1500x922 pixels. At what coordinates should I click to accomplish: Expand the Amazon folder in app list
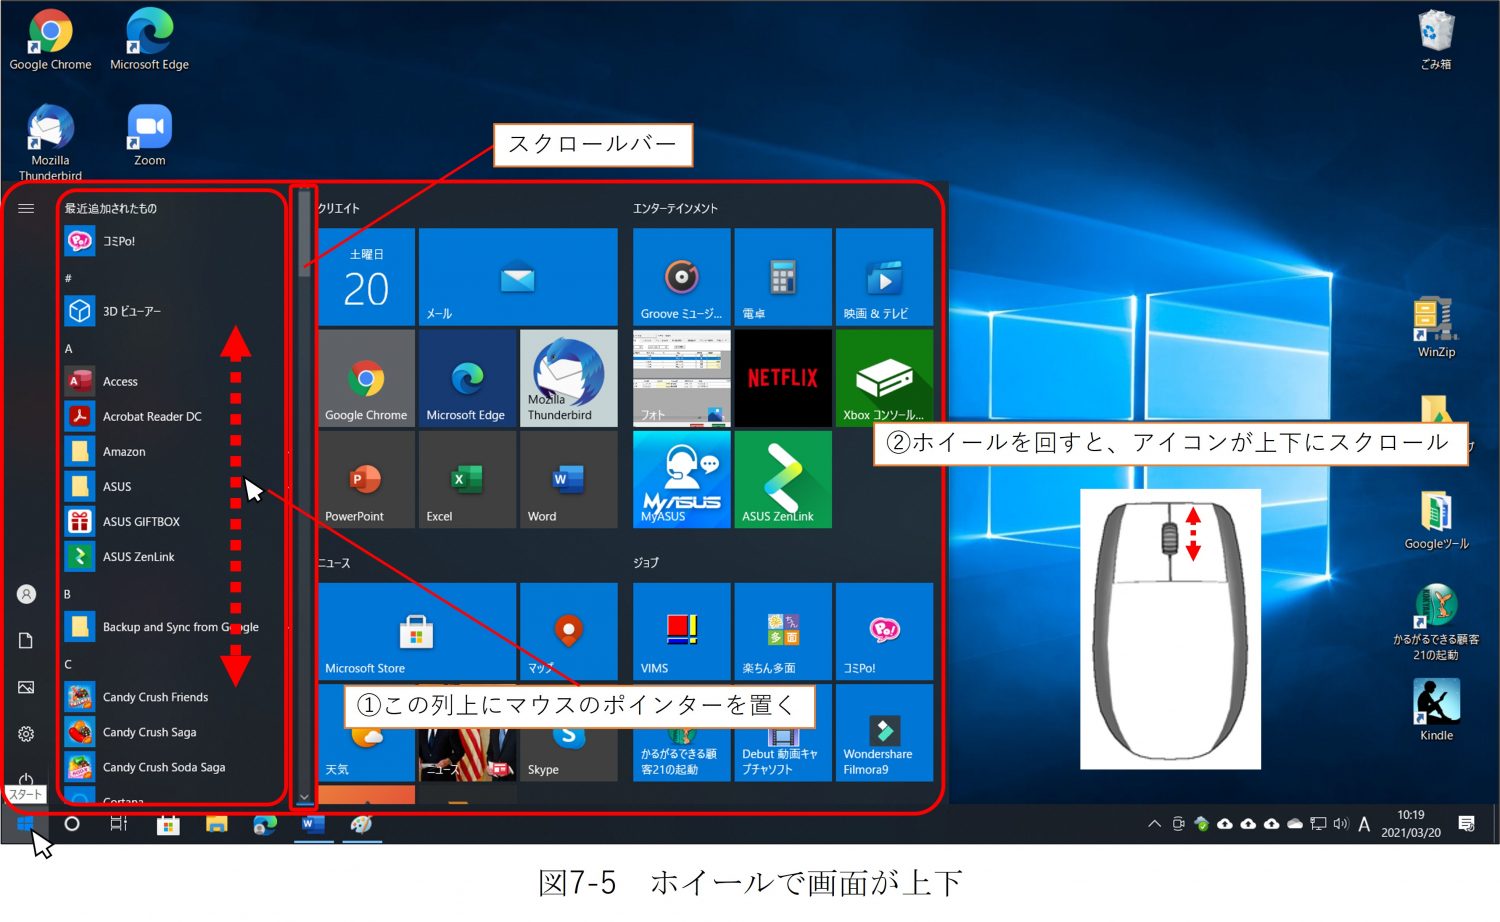click(173, 451)
